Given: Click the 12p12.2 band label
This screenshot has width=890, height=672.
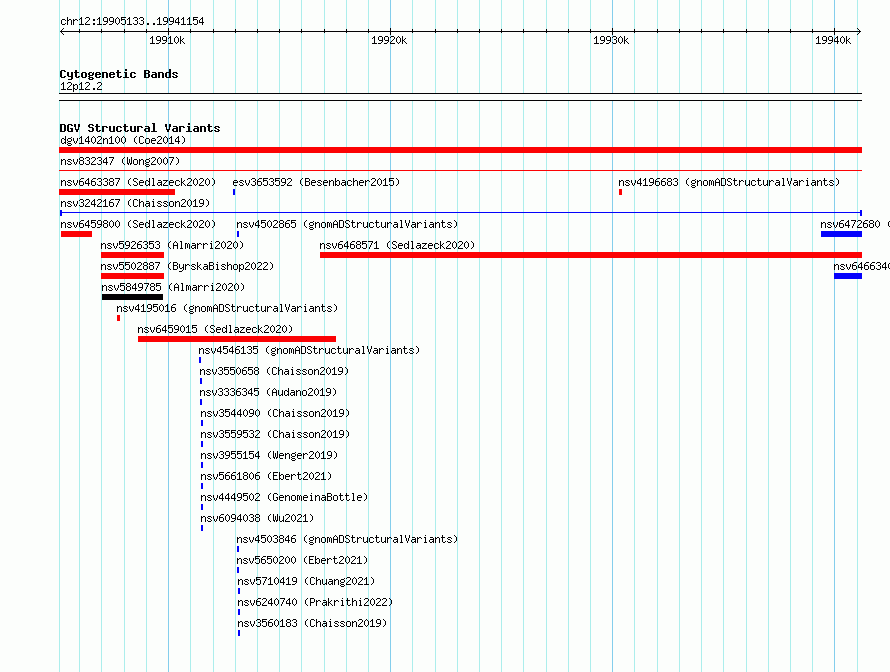Looking at the screenshot, I should (x=81, y=86).
